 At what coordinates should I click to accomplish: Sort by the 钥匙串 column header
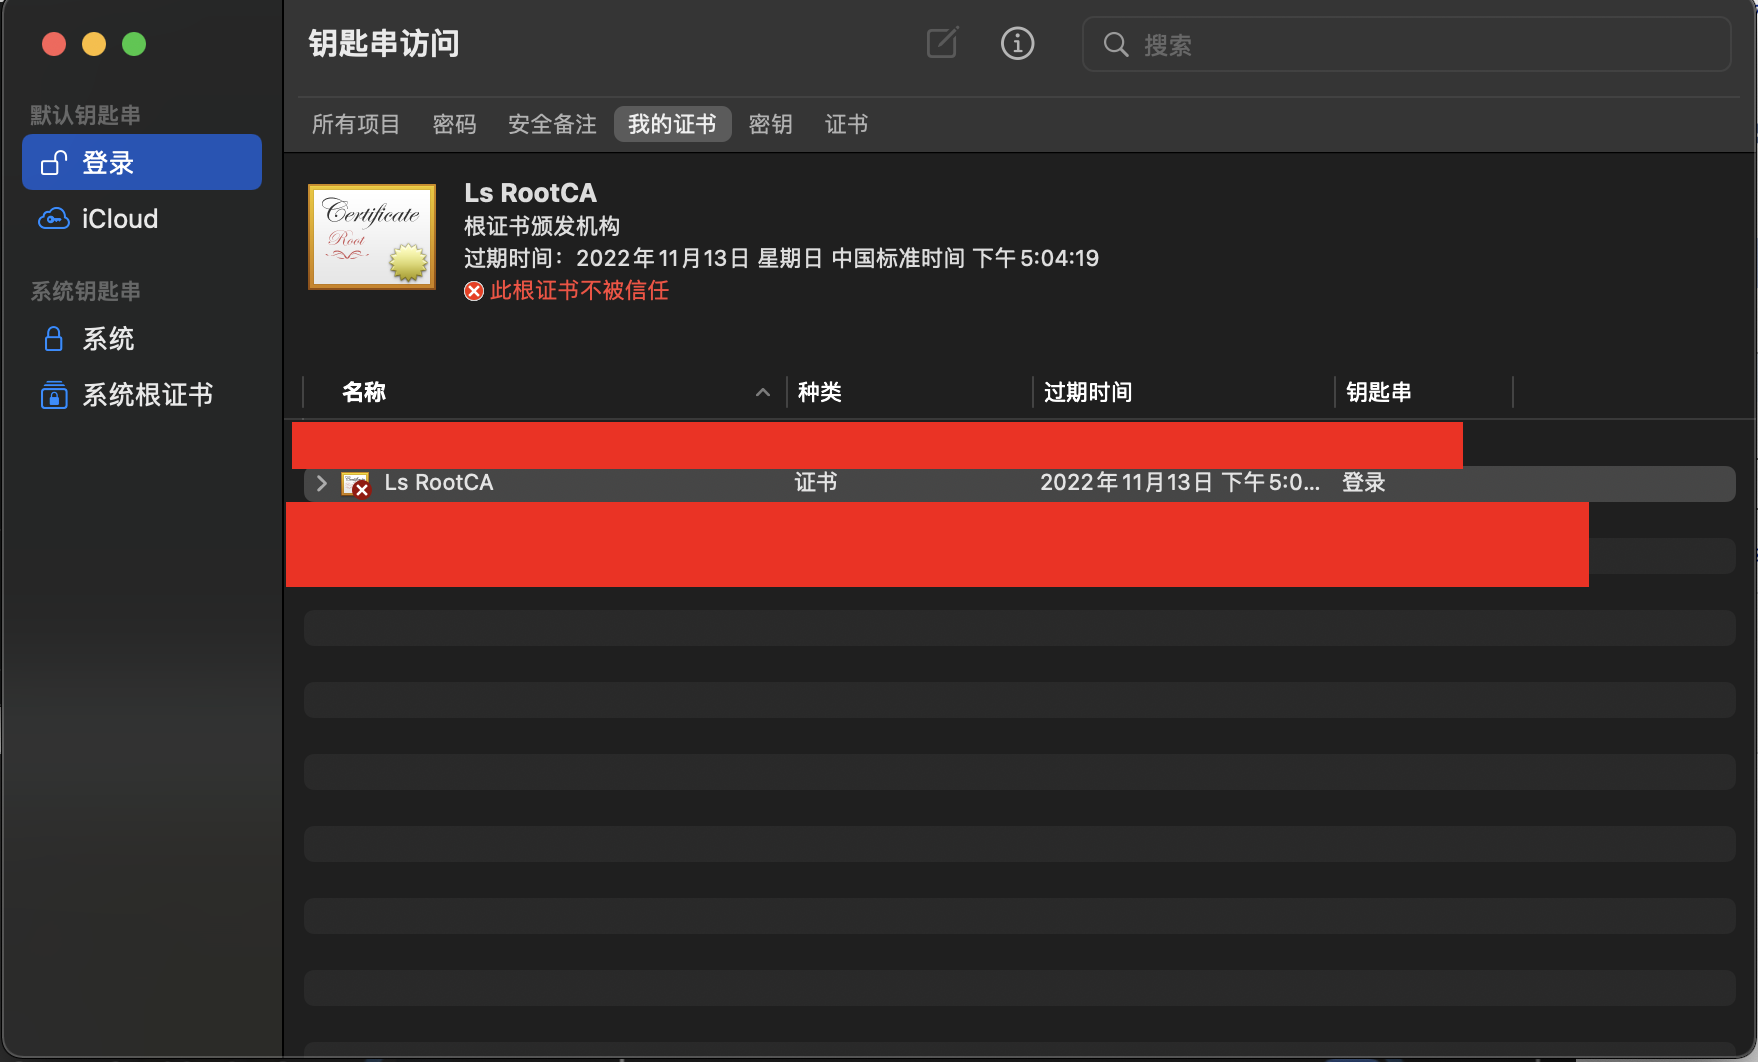point(1378,392)
